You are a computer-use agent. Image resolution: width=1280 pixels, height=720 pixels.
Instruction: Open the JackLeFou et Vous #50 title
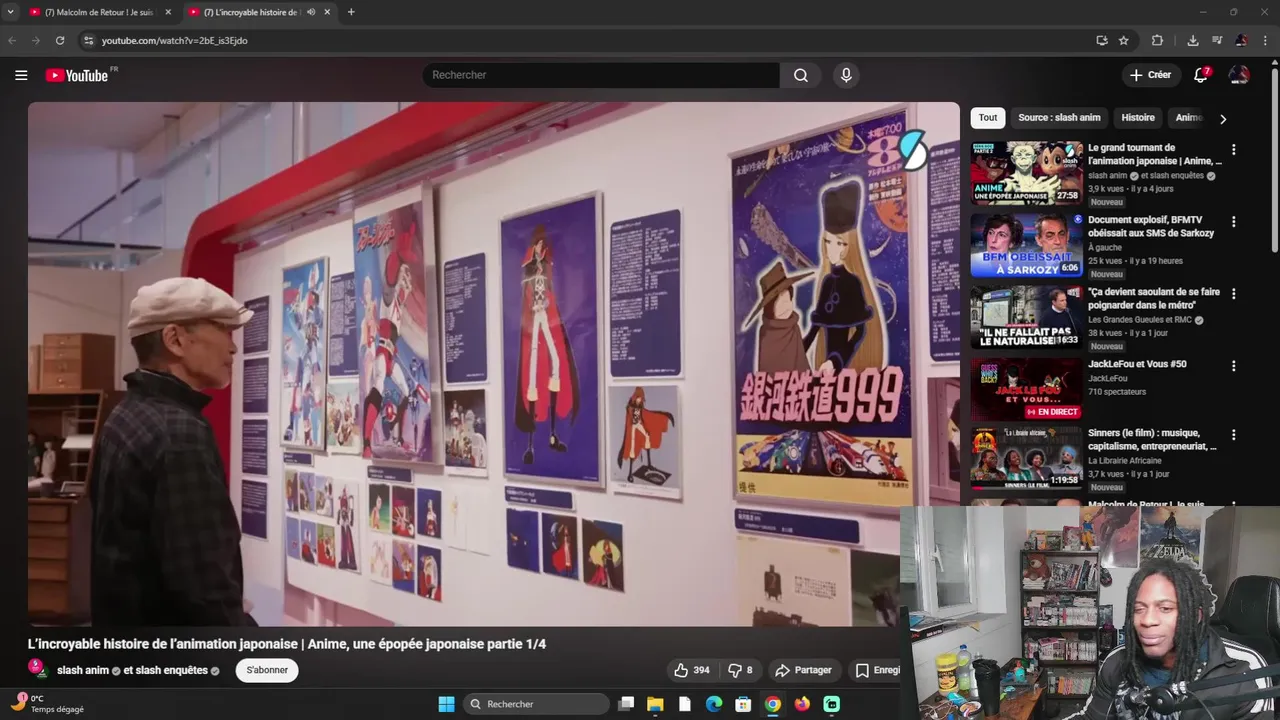(1137, 364)
